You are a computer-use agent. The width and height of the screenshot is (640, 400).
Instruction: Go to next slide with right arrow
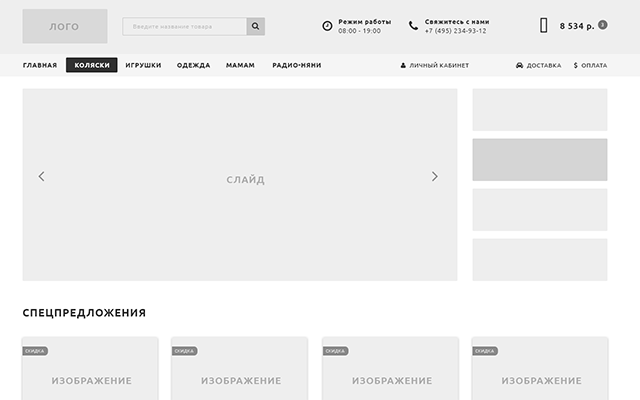435,176
